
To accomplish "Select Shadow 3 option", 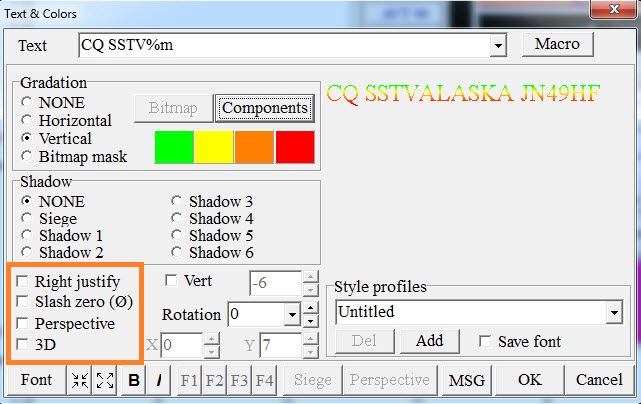I will pyautogui.click(x=177, y=201).
